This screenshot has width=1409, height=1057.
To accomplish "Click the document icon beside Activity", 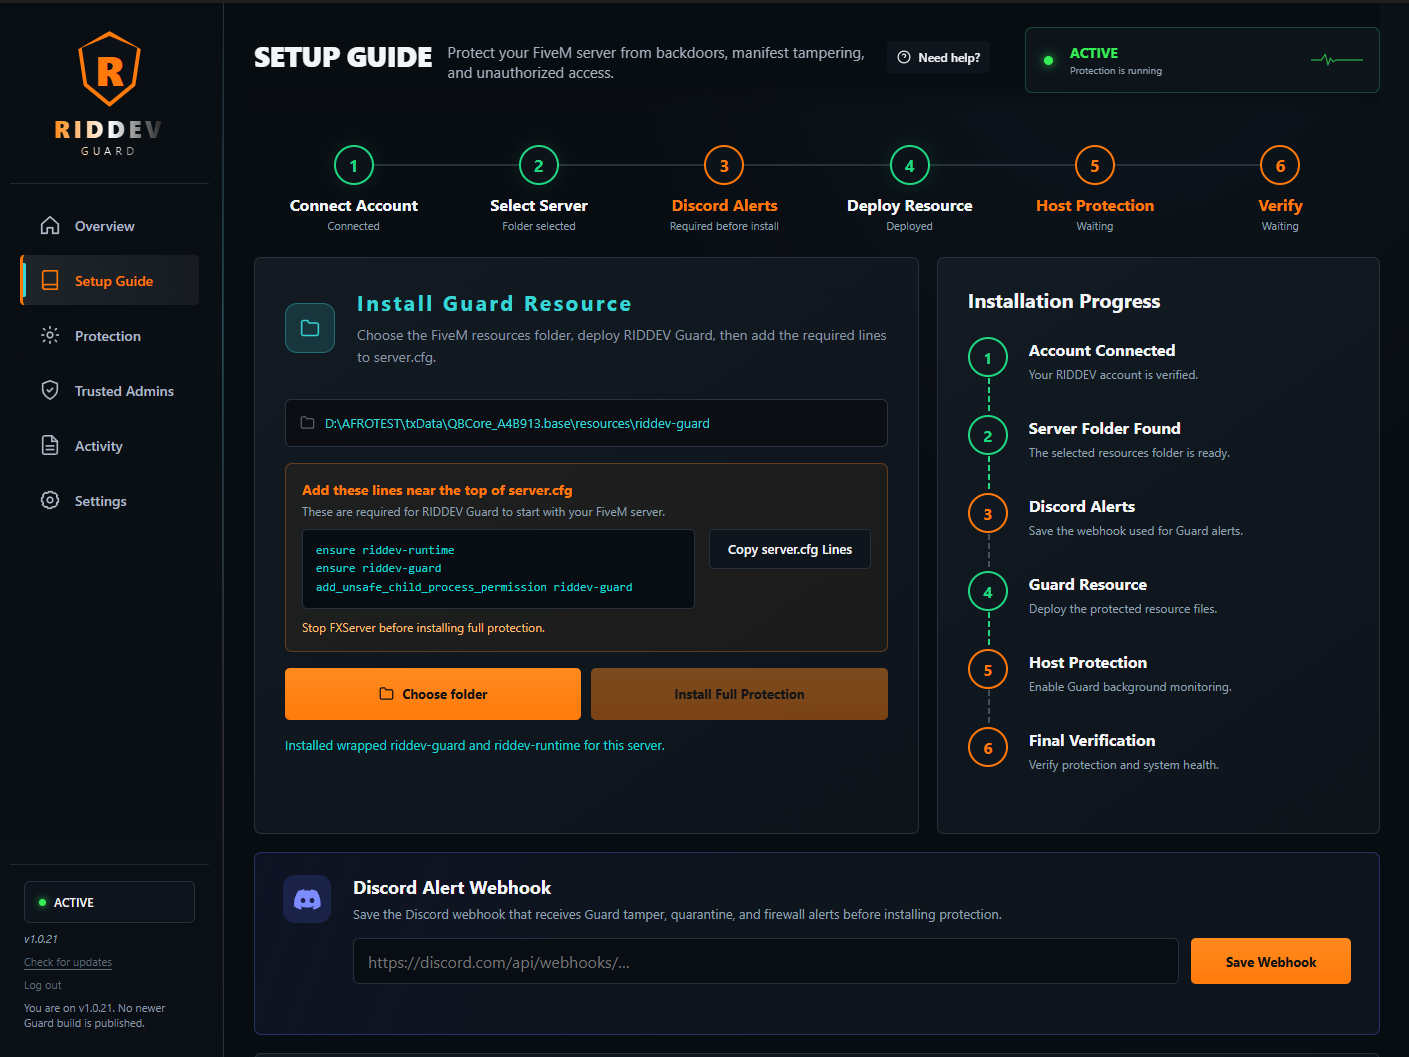I will point(50,445).
